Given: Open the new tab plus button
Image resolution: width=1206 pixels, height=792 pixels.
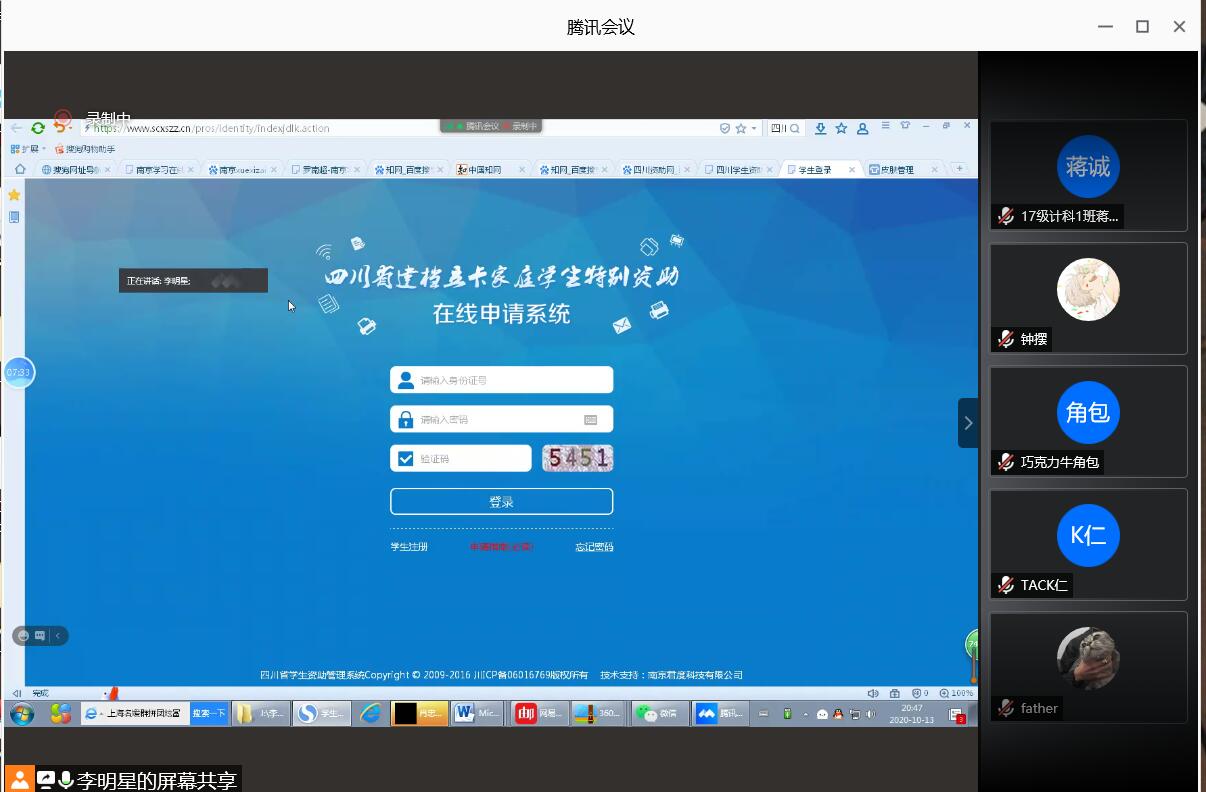Looking at the screenshot, I should click(x=960, y=169).
